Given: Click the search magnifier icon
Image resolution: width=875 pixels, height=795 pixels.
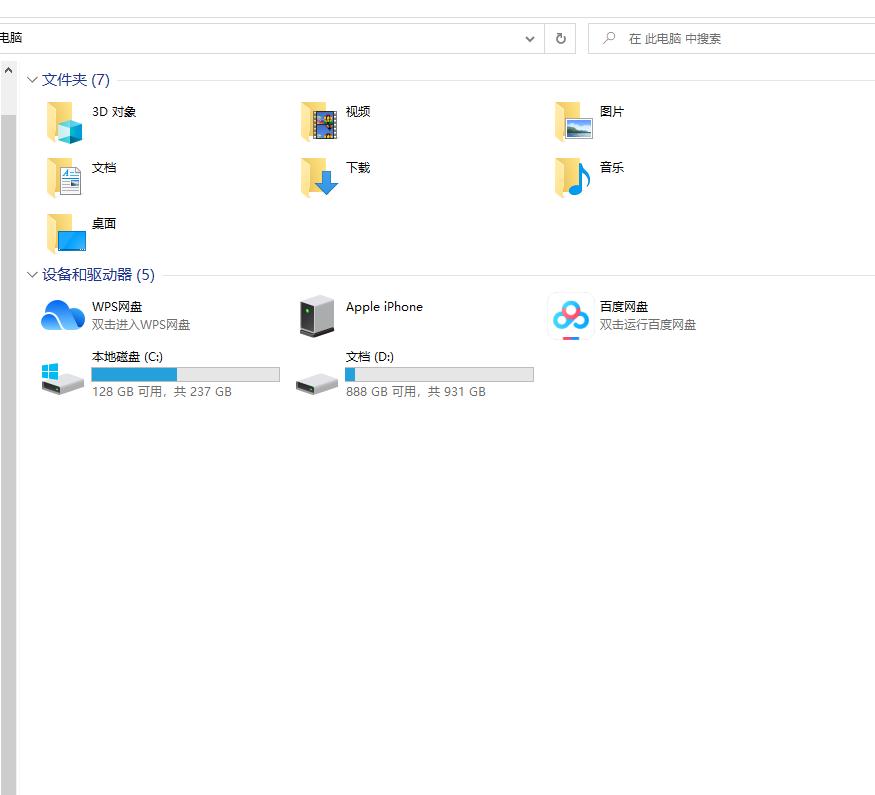Looking at the screenshot, I should click(x=609, y=38).
